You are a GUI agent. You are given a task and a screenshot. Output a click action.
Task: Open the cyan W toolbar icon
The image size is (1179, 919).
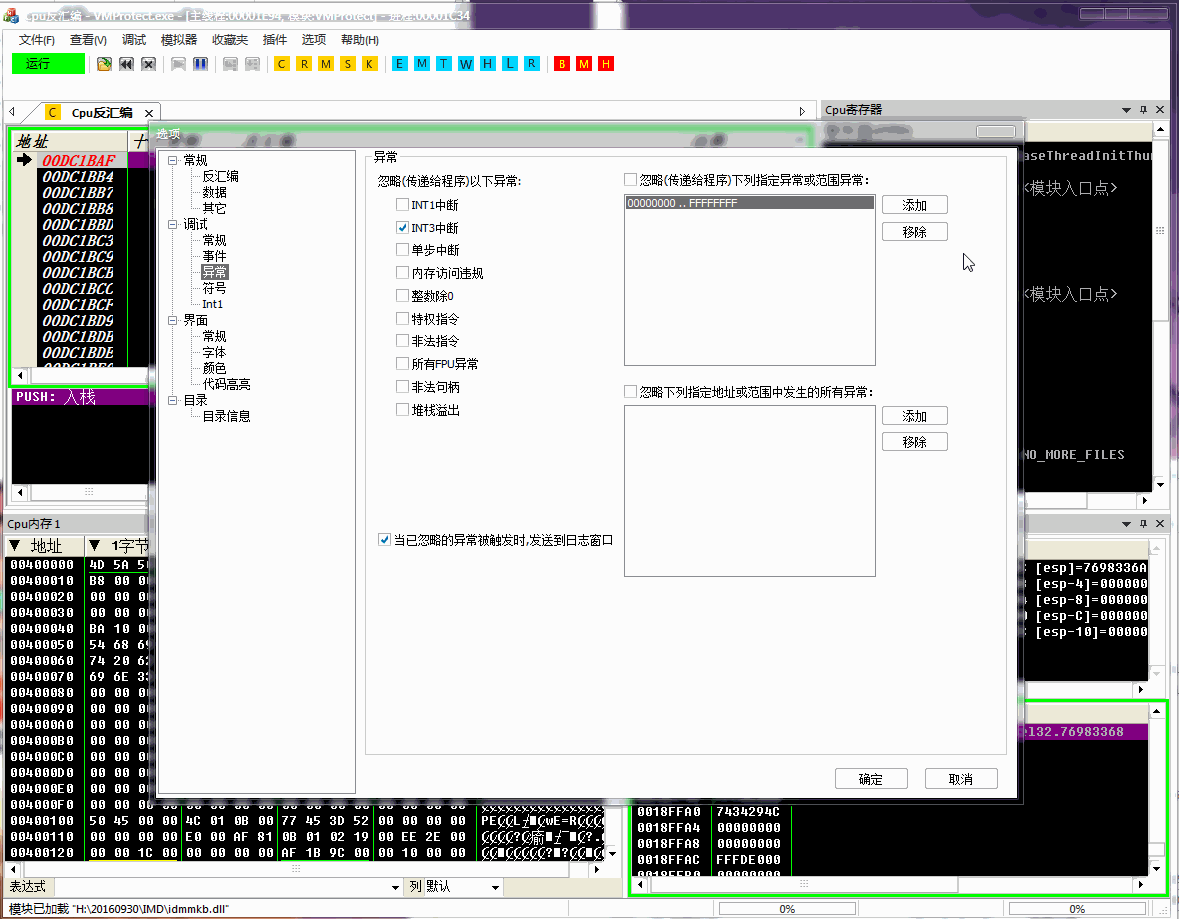465,64
